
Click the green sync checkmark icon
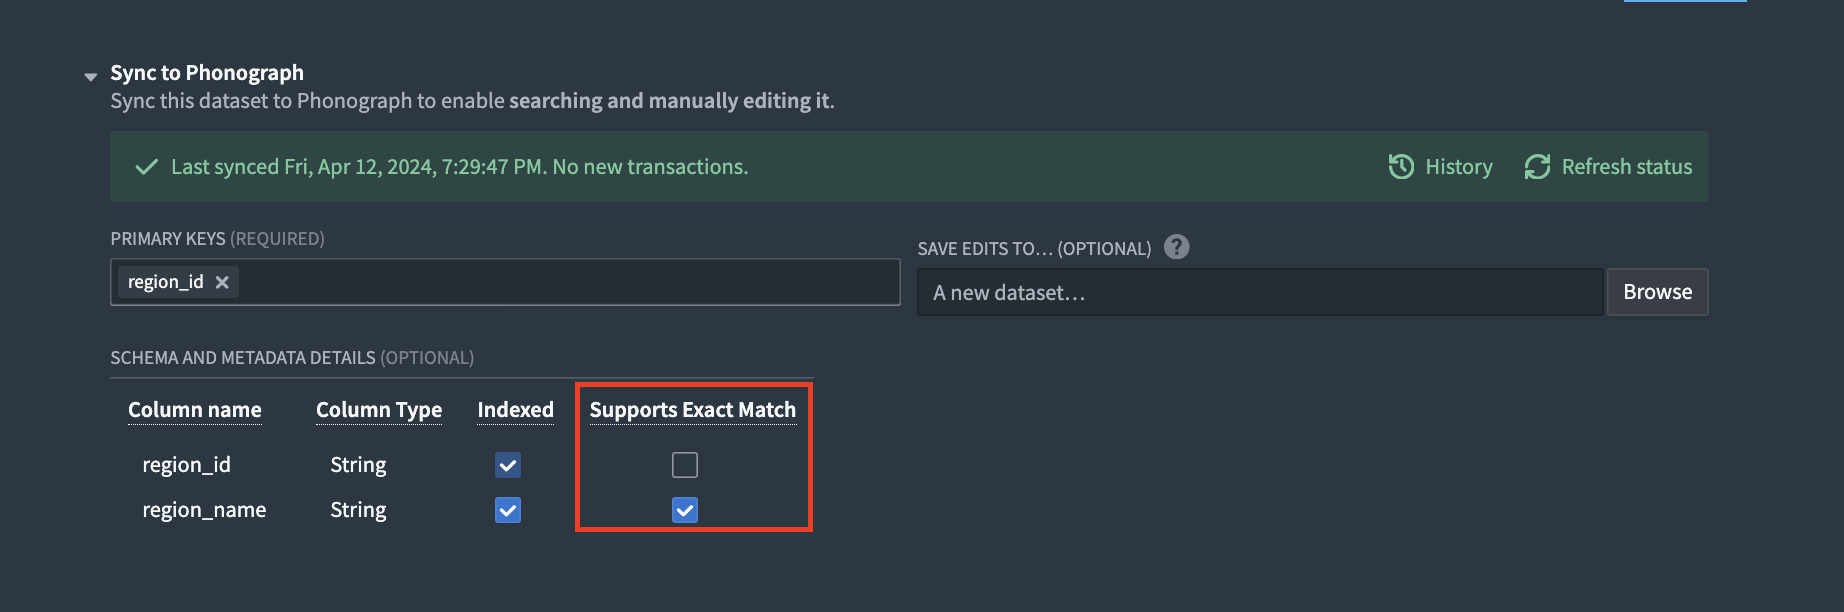pyautogui.click(x=147, y=167)
